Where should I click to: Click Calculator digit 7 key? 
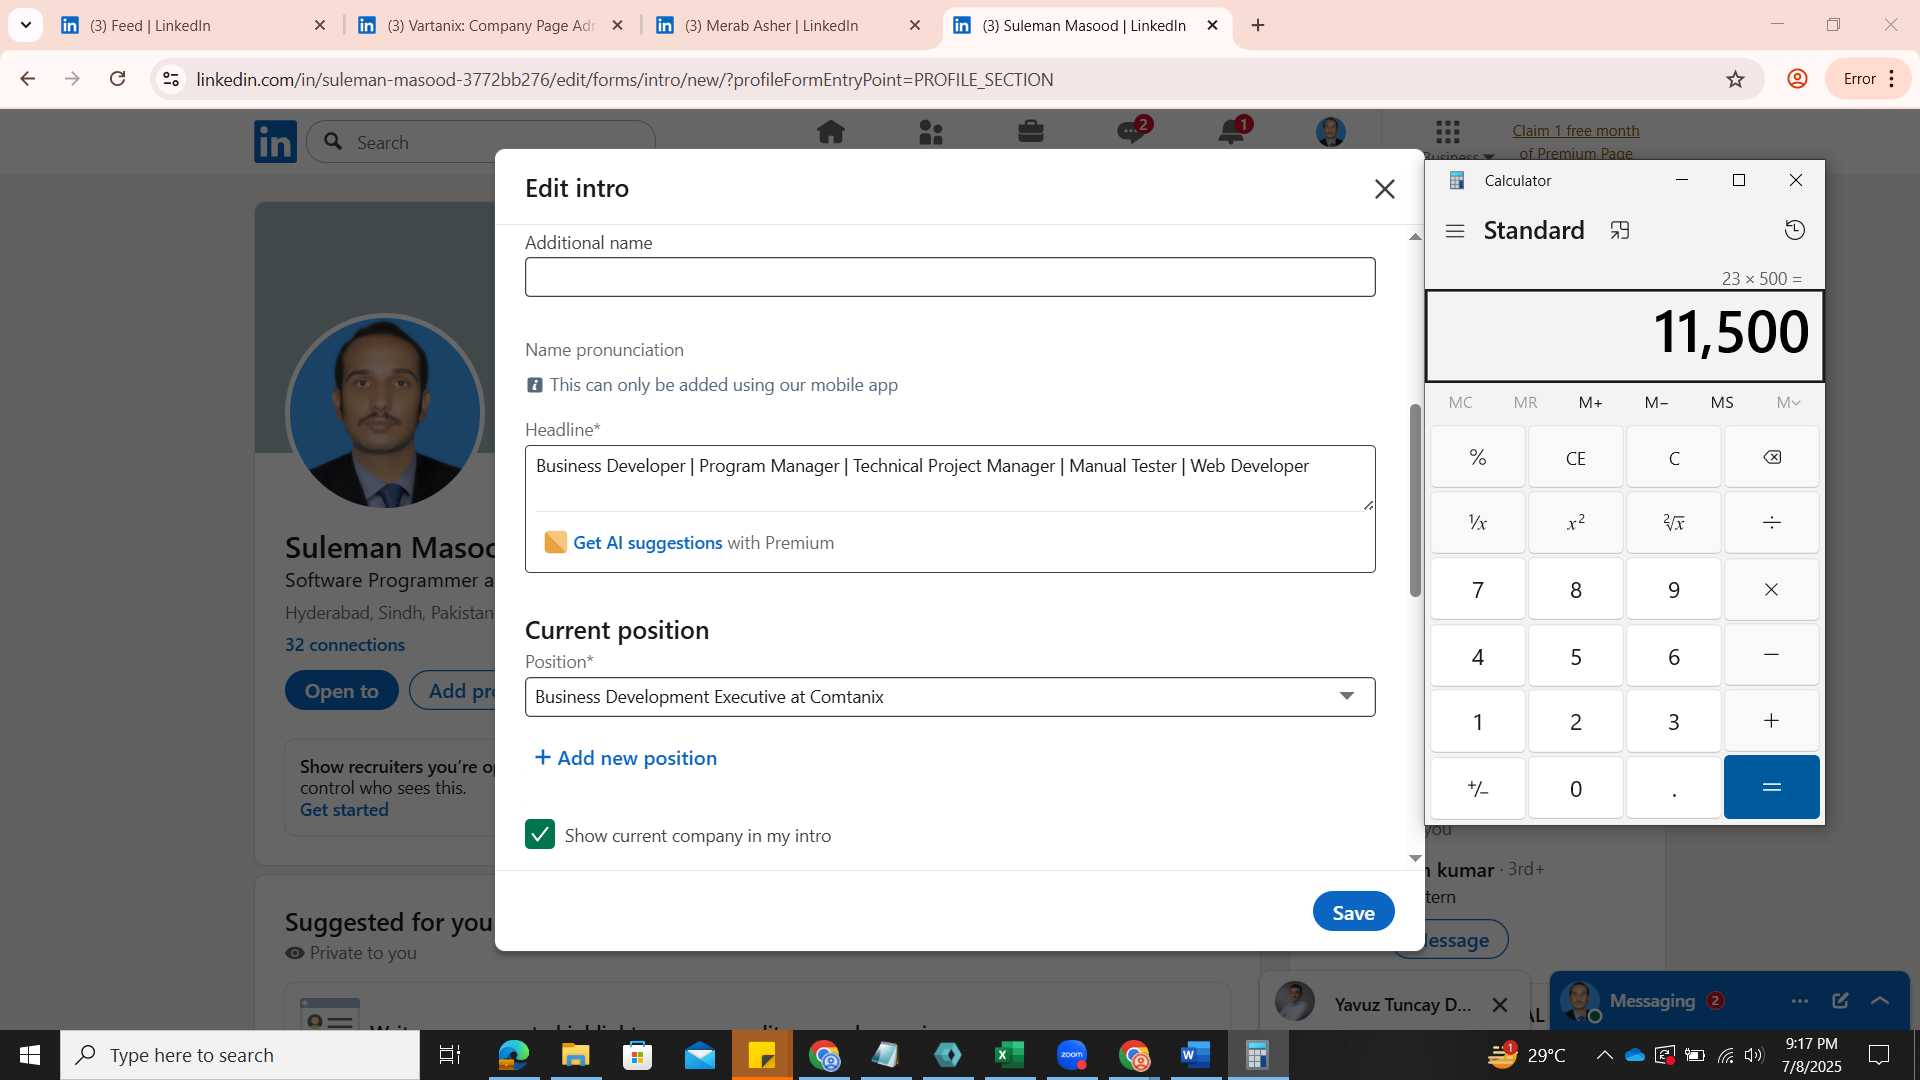(1477, 589)
